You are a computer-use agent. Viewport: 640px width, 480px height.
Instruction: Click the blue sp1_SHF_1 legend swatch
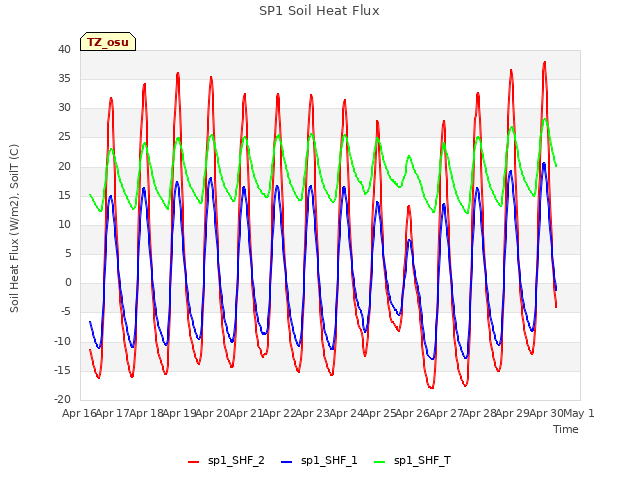click(287, 462)
